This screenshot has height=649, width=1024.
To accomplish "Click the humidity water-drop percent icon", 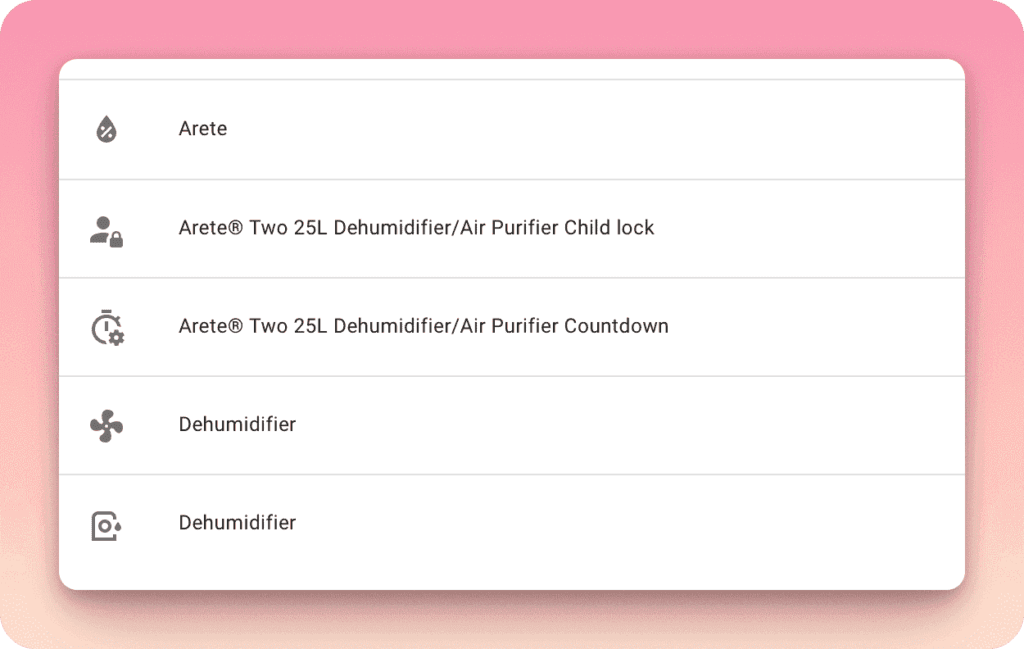I will (x=106, y=129).
